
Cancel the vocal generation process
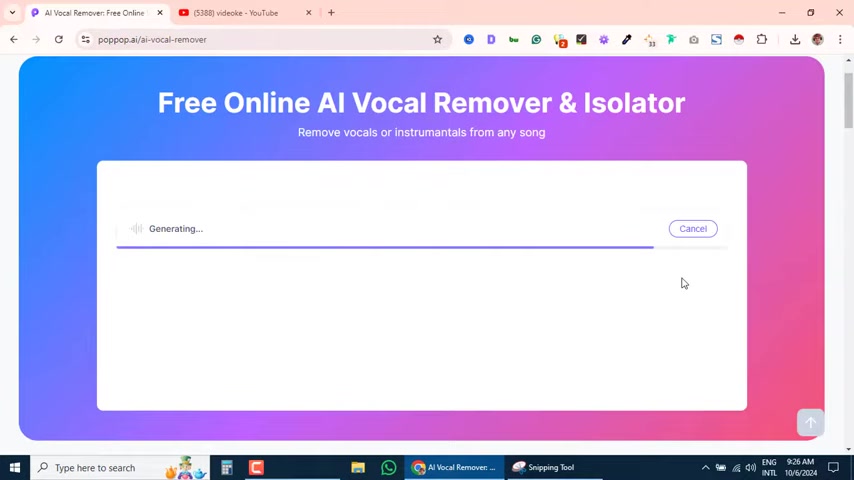click(693, 229)
